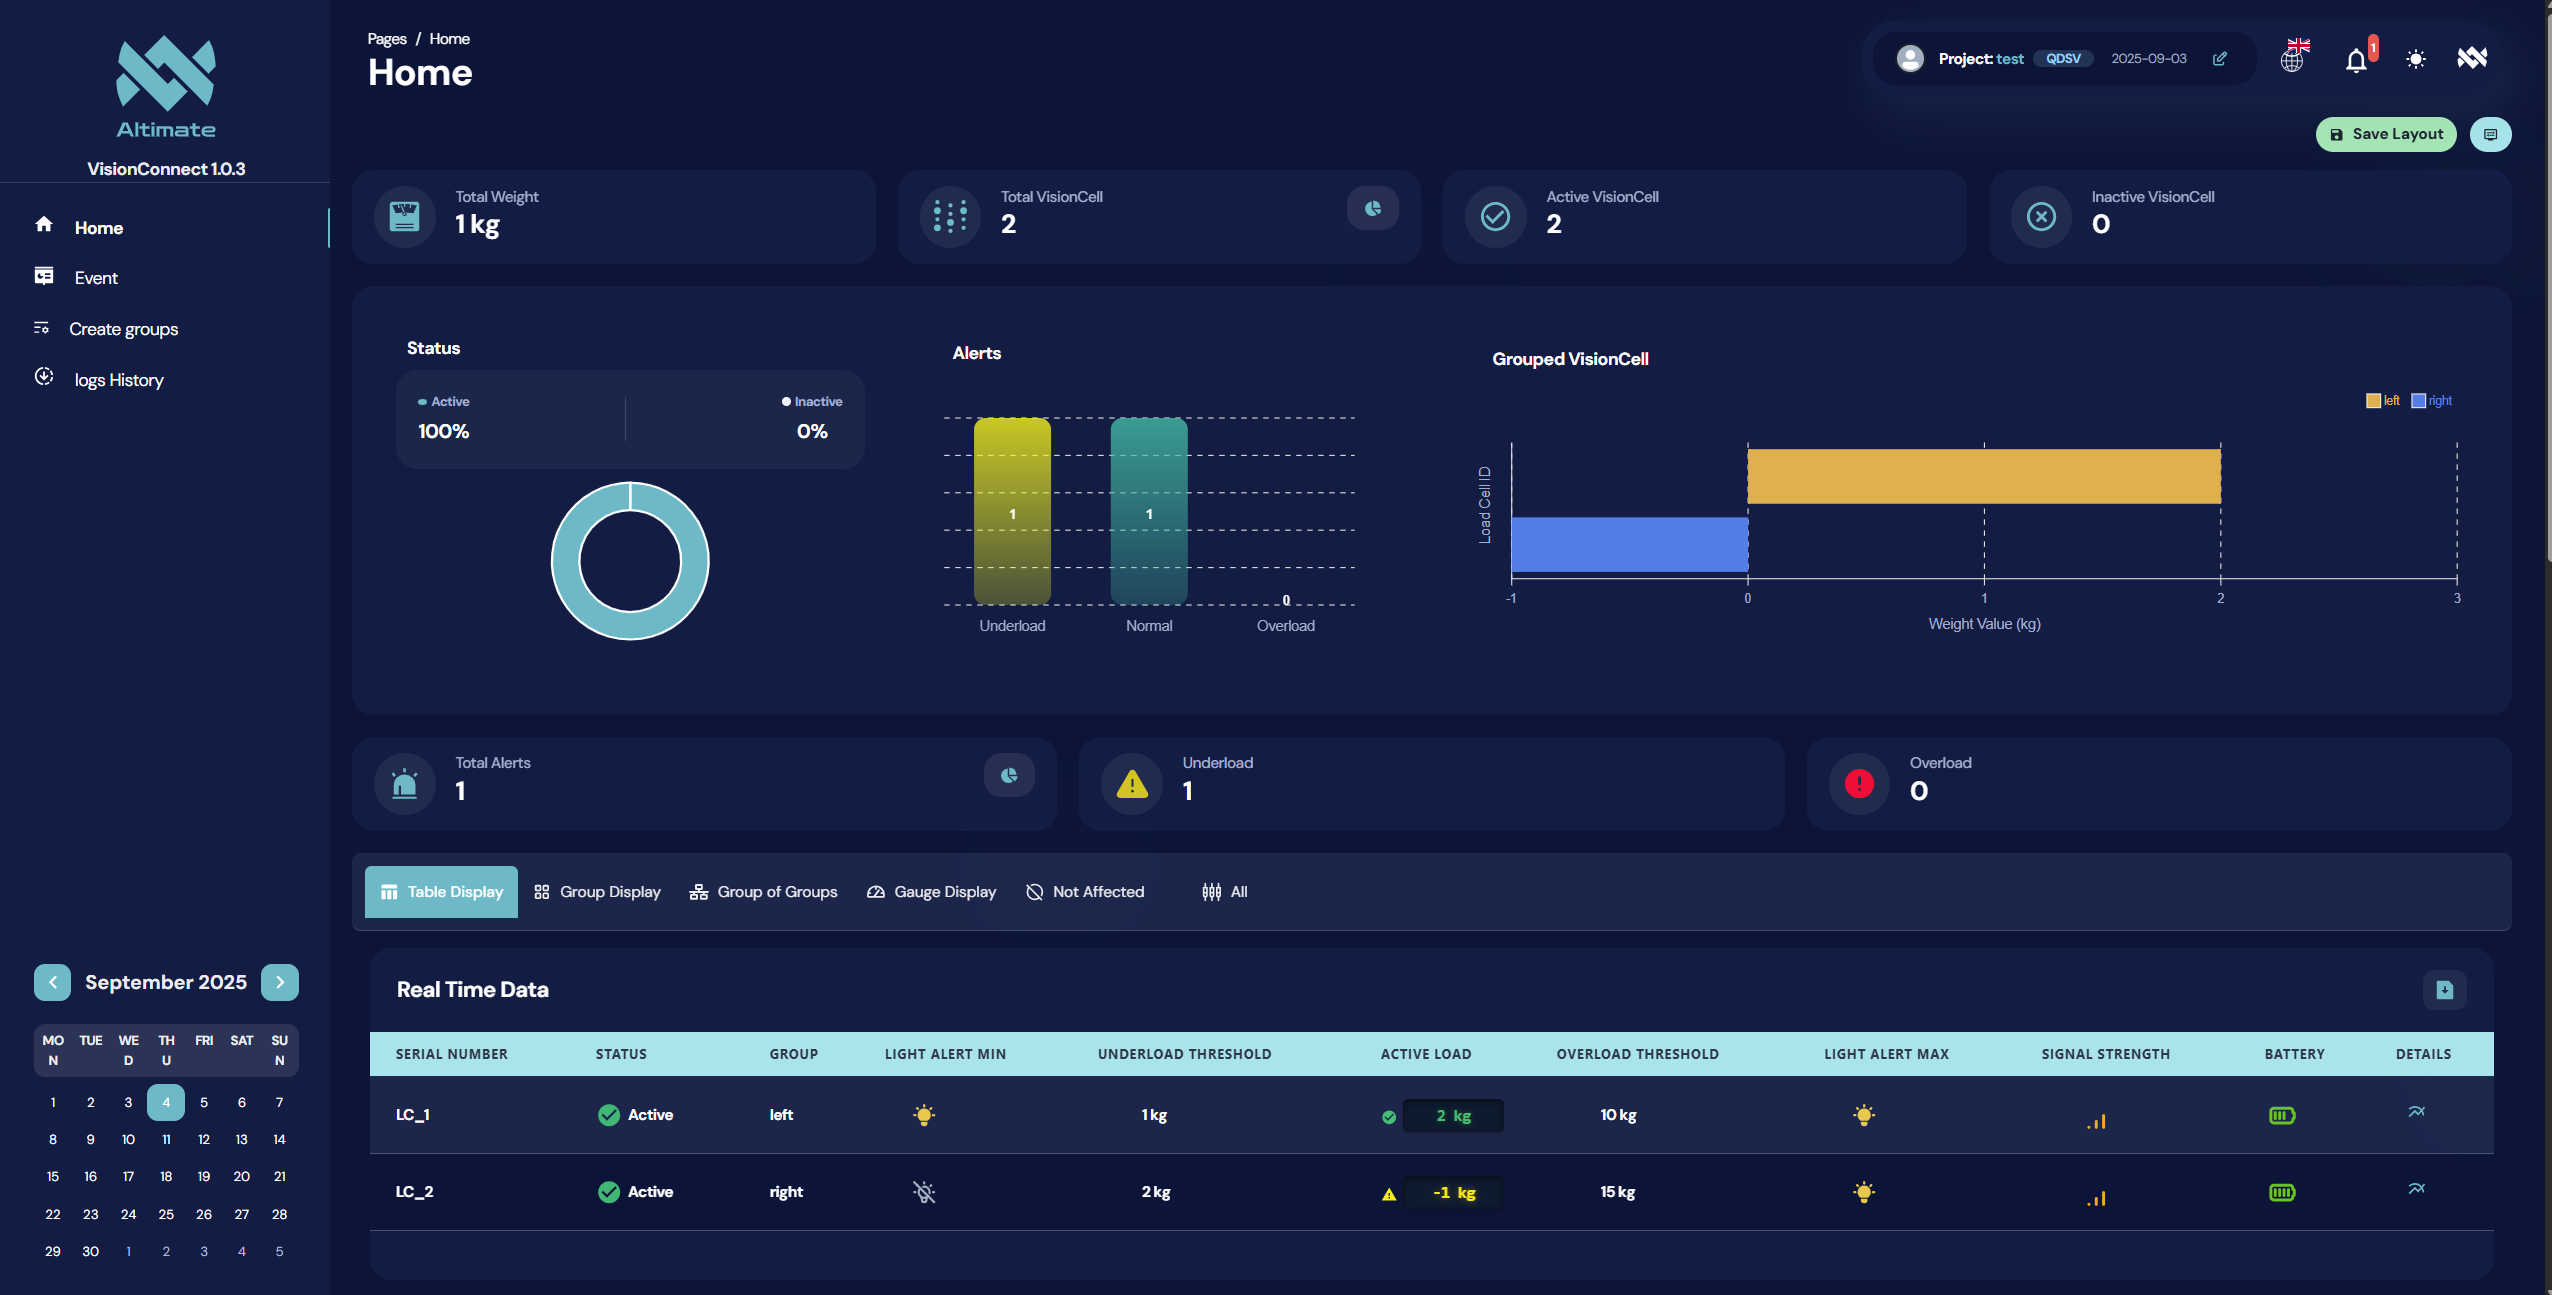
Task: Toggle the 'left' legend series
Action: [x=2382, y=401]
